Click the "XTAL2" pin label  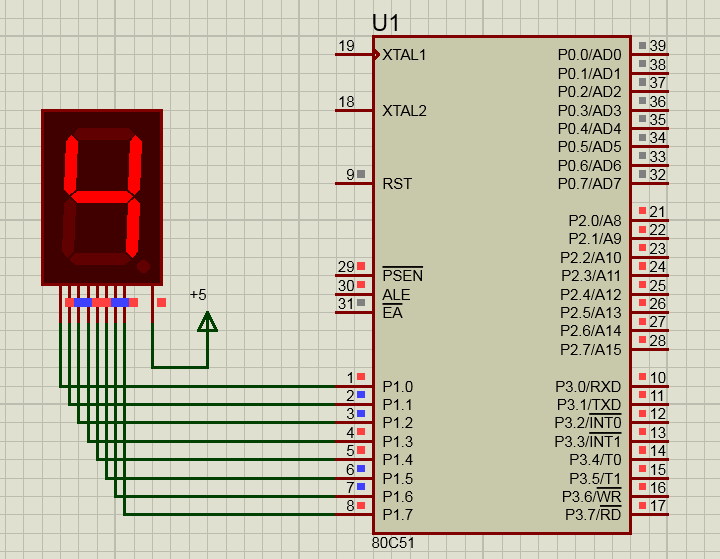click(404, 111)
